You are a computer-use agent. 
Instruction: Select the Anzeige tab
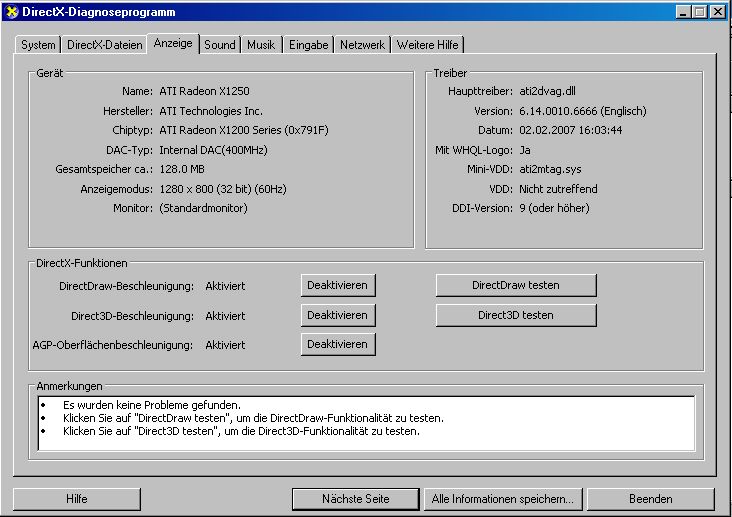click(173, 43)
